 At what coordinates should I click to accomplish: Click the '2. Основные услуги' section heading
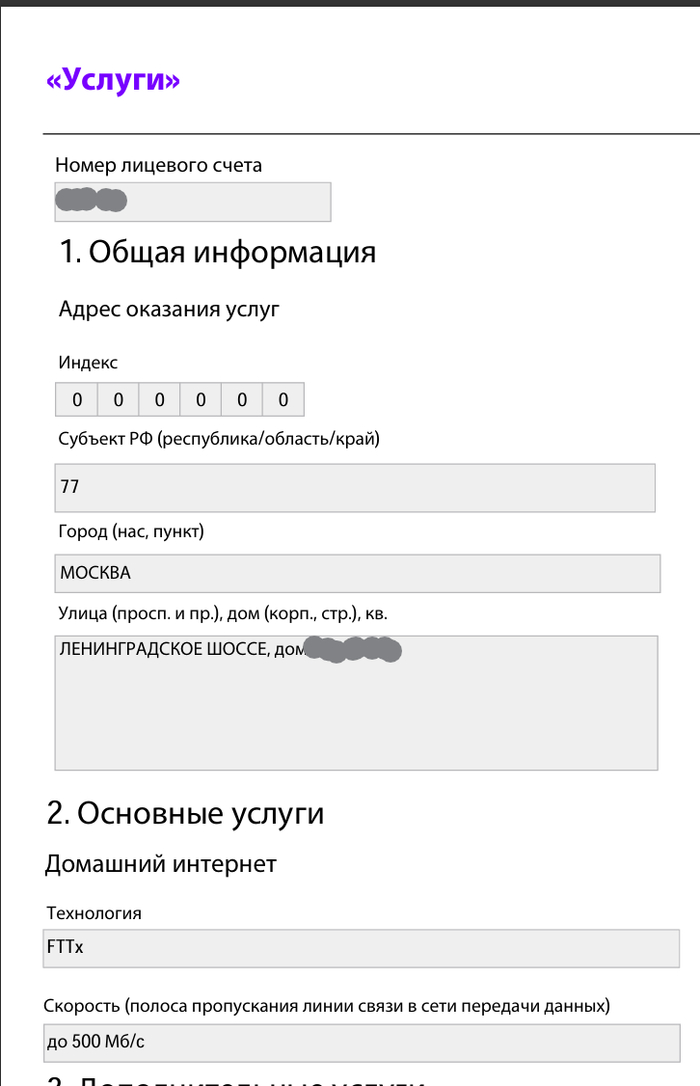186,814
